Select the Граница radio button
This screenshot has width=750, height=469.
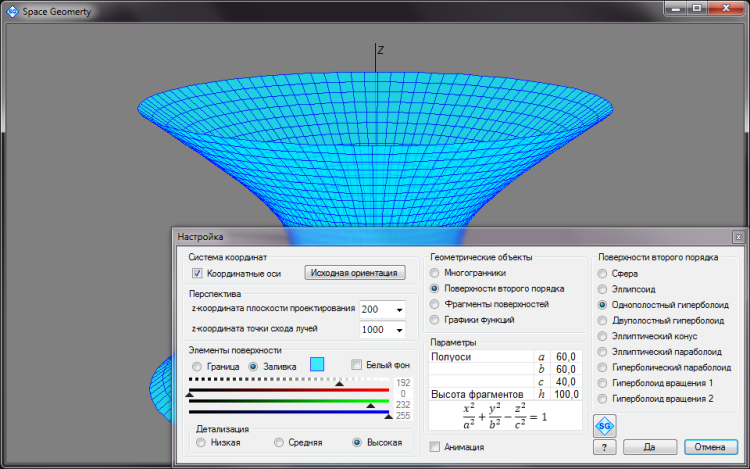pos(198,366)
